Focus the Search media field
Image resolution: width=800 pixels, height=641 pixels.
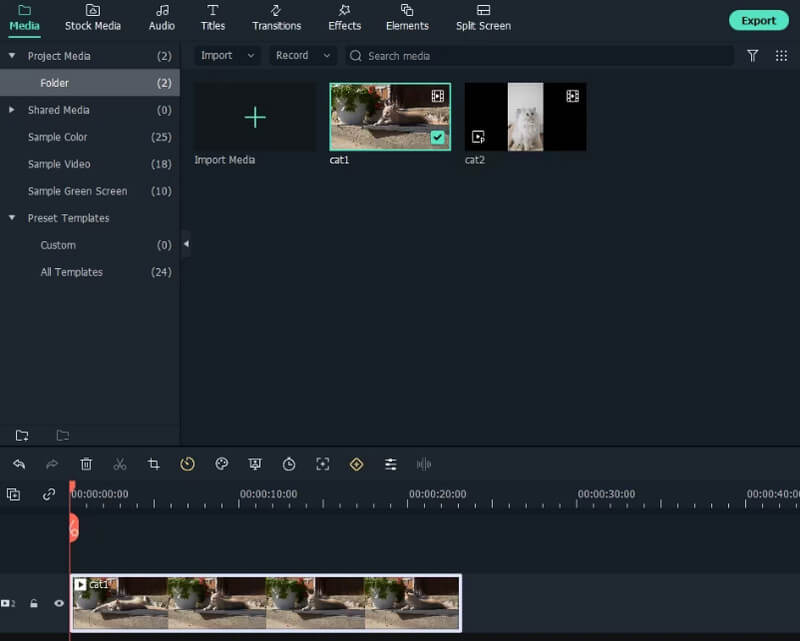(x=540, y=56)
